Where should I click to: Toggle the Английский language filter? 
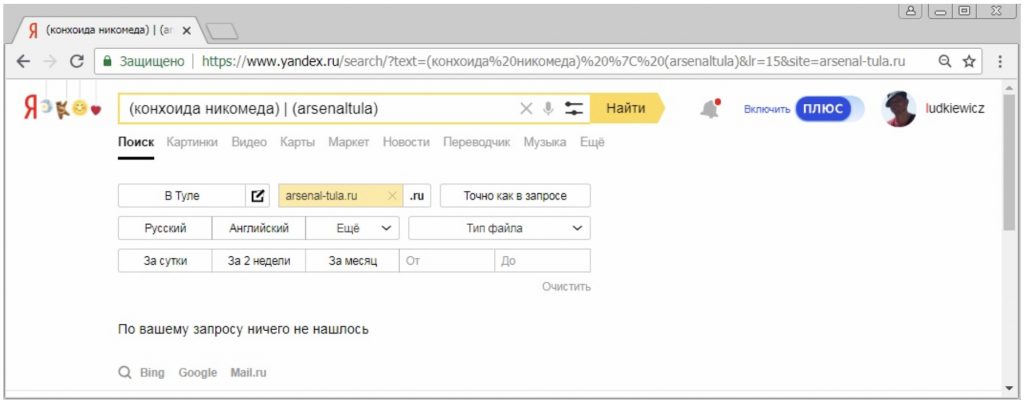click(259, 228)
